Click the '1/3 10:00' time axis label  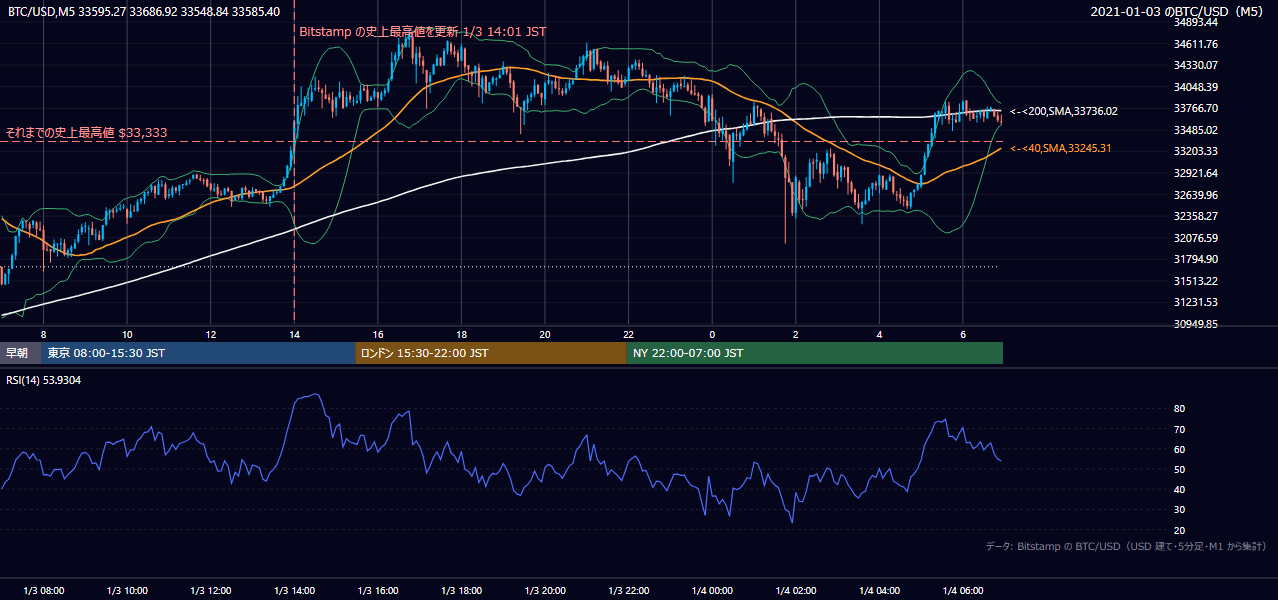click(127, 590)
